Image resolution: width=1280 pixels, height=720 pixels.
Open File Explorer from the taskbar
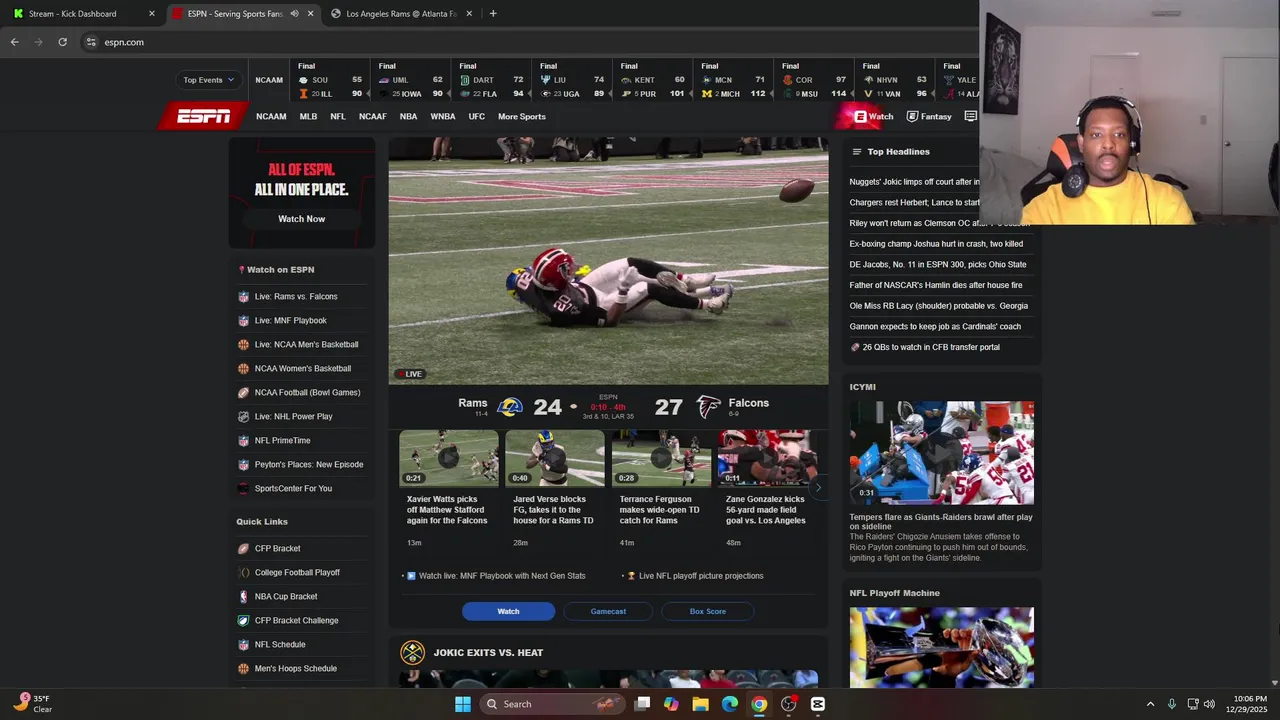click(700, 704)
